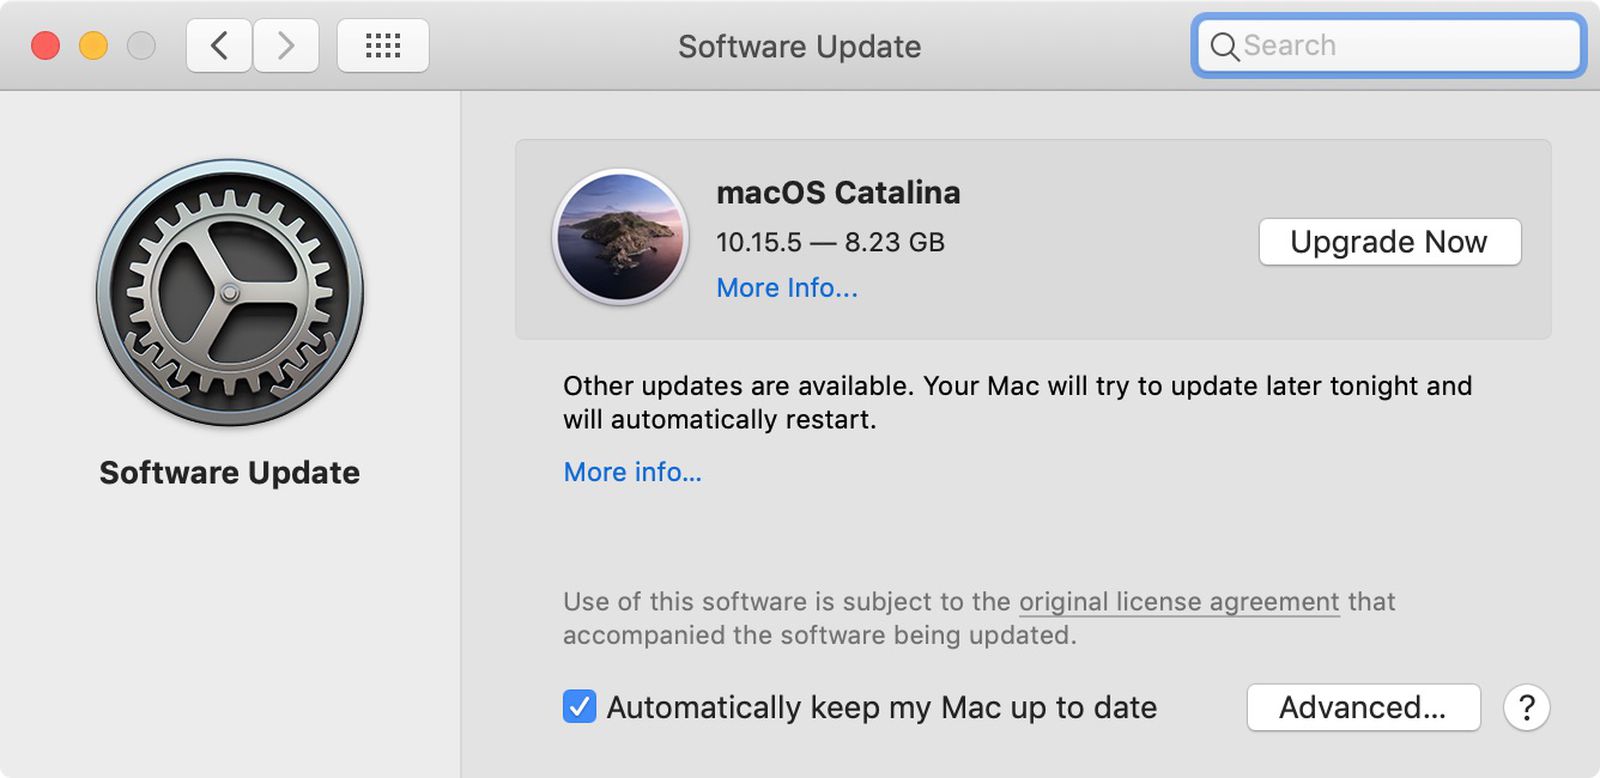Select the macOS Catalina island thumbnail
The height and width of the screenshot is (778, 1600).
[620, 237]
